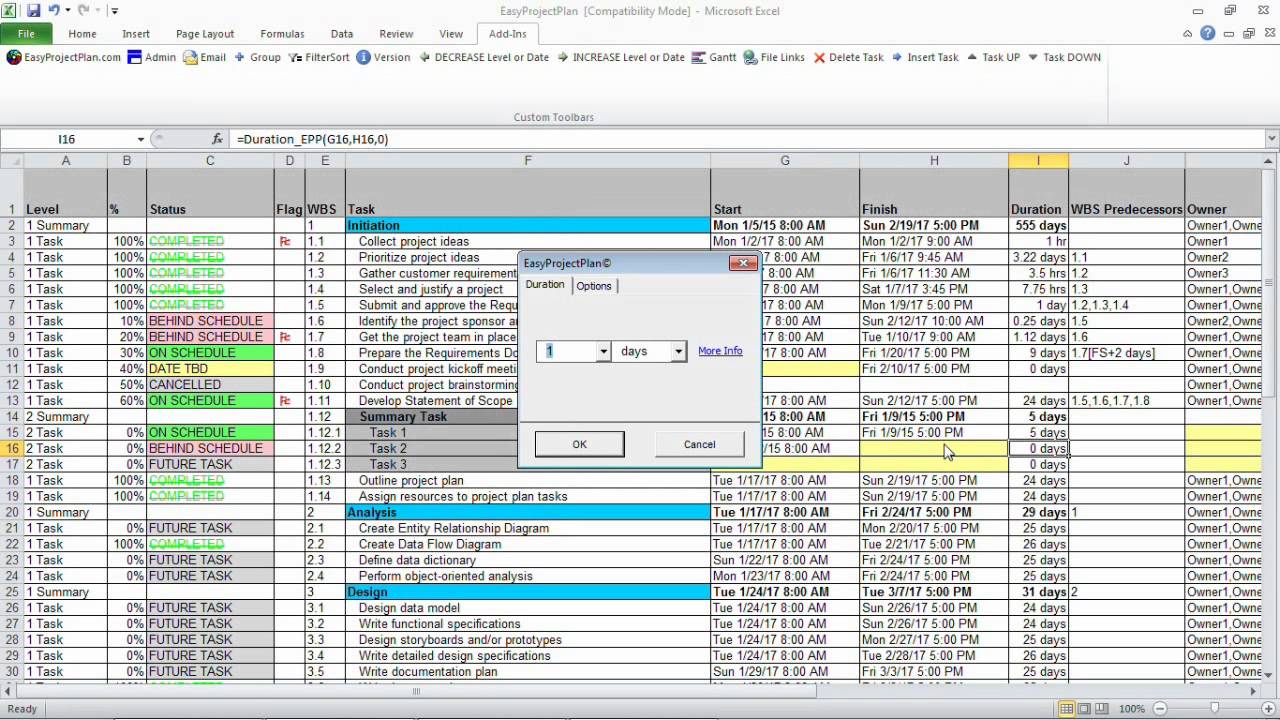Viewport: 1280px width, 720px height.
Task: Select row 16 header
Action: pyautogui.click(x=12, y=448)
